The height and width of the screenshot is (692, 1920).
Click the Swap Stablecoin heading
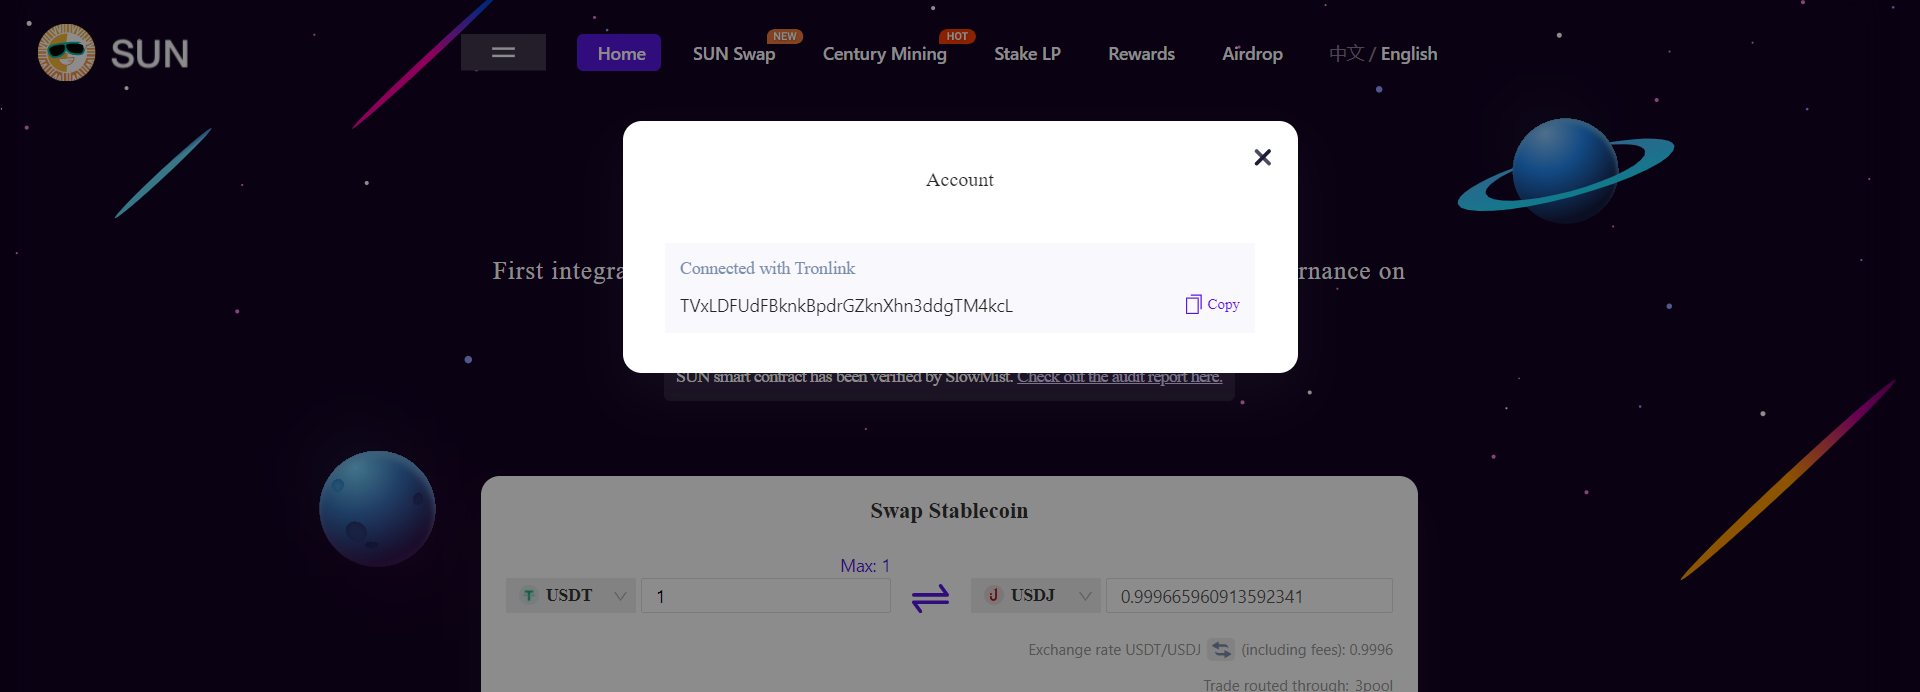pyautogui.click(x=949, y=511)
